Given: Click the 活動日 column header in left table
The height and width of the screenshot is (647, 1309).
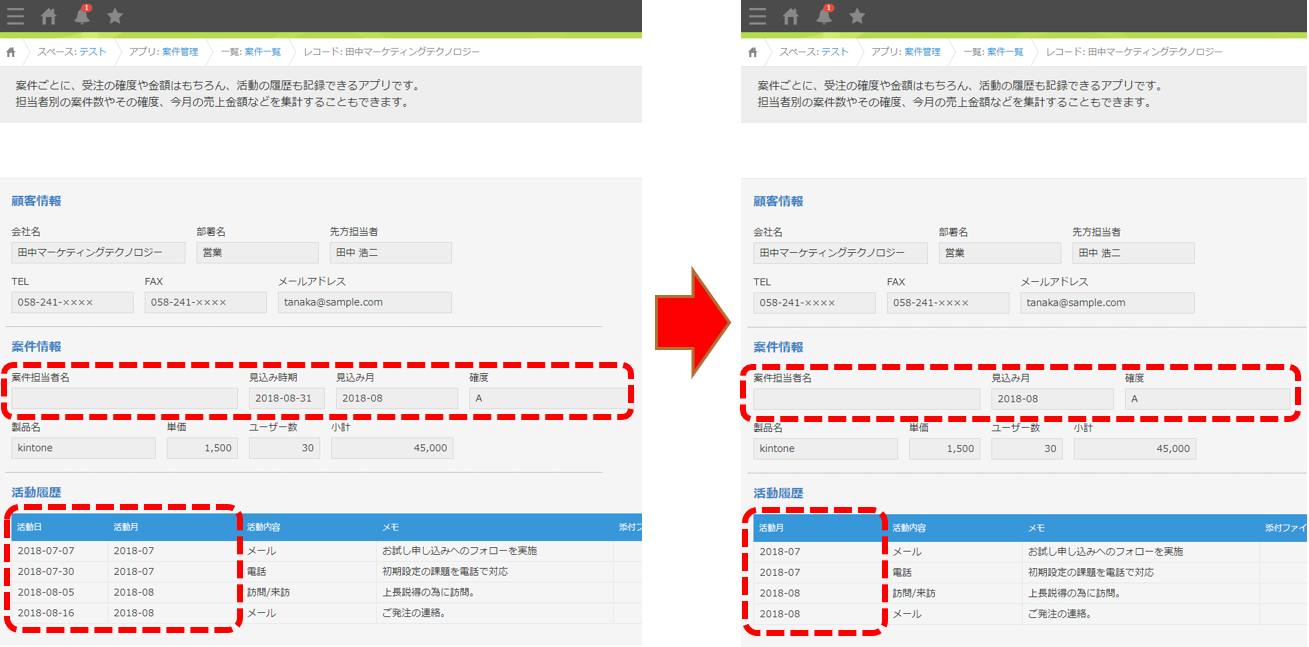Looking at the screenshot, I should tap(30, 527).
